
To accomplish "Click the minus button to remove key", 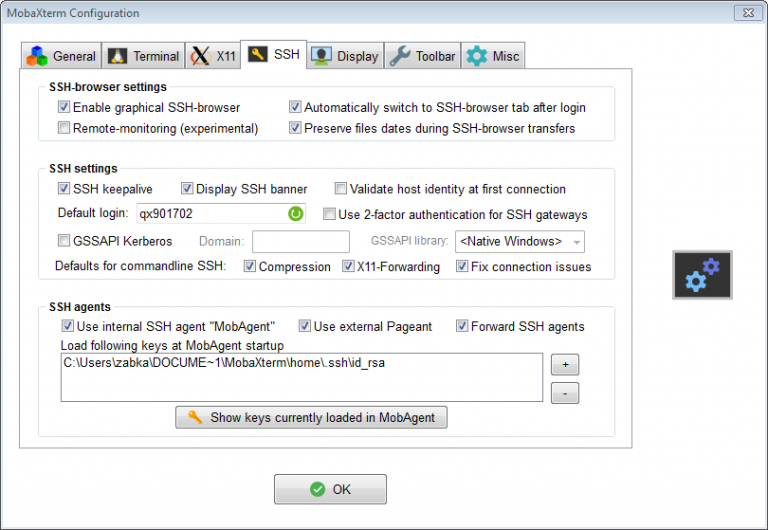I will pyautogui.click(x=564, y=393).
